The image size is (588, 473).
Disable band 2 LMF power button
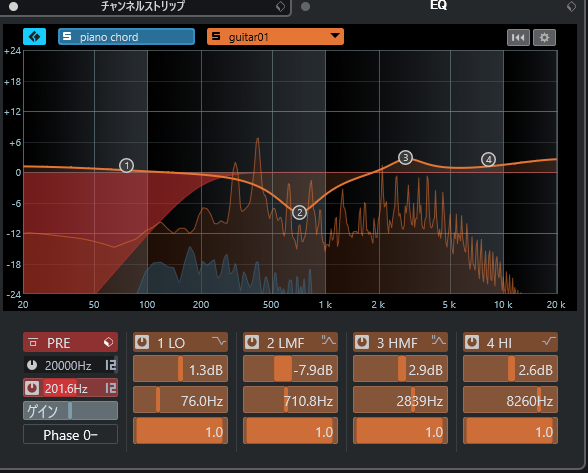(252, 342)
